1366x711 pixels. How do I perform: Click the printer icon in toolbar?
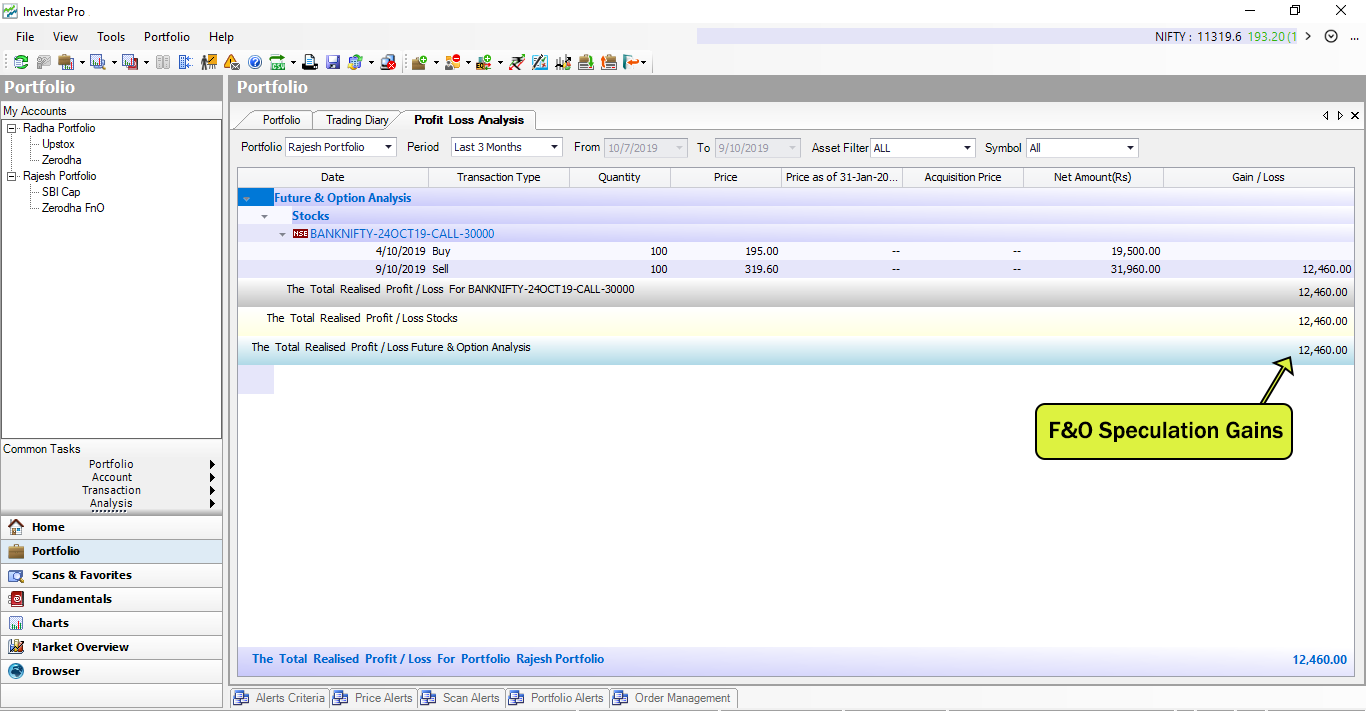pos(310,62)
